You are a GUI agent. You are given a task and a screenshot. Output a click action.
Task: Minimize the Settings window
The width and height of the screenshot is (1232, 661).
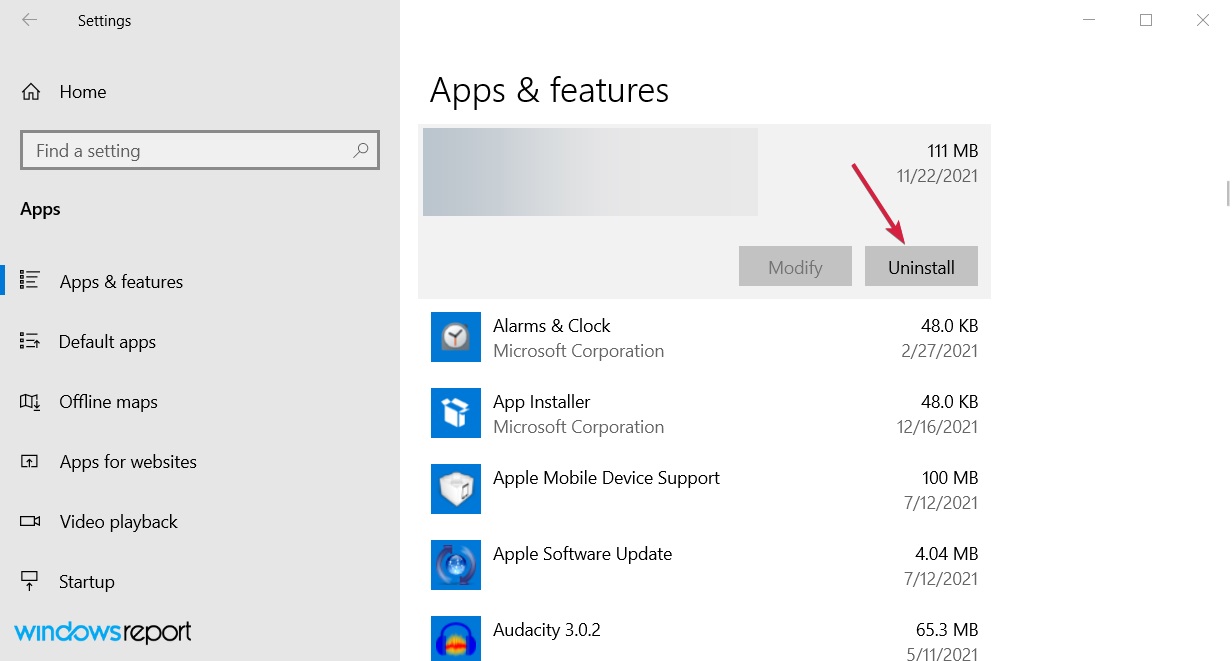[1090, 20]
